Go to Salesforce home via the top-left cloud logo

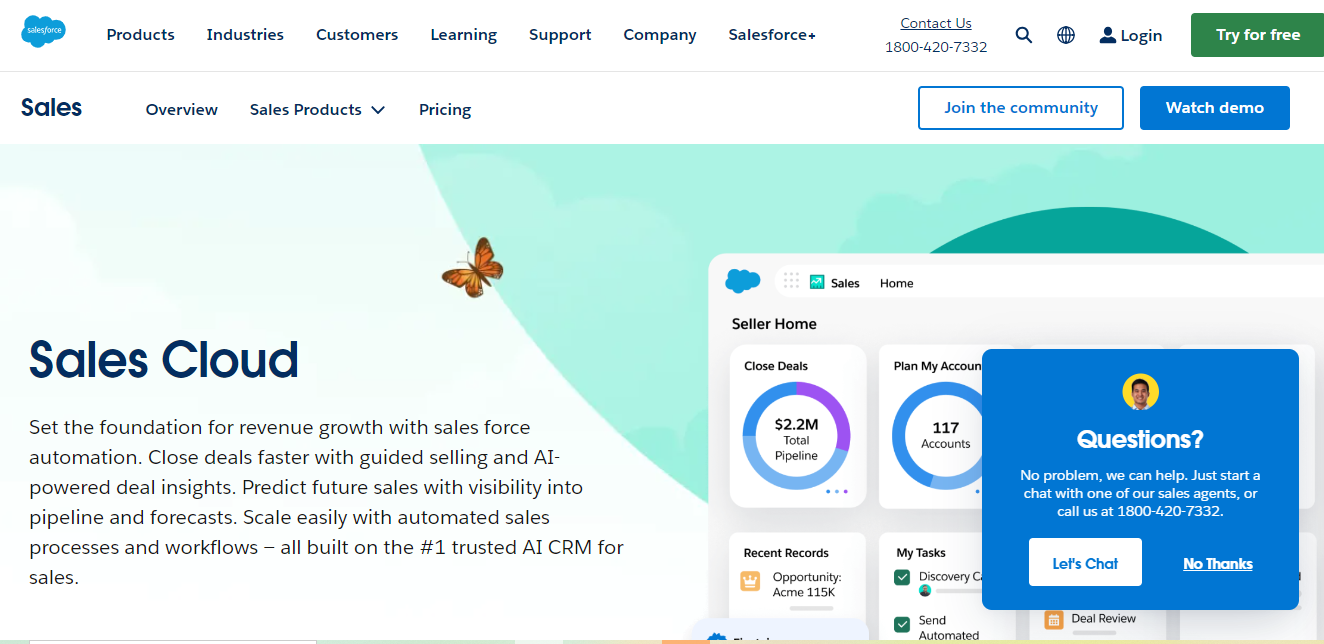tap(43, 32)
